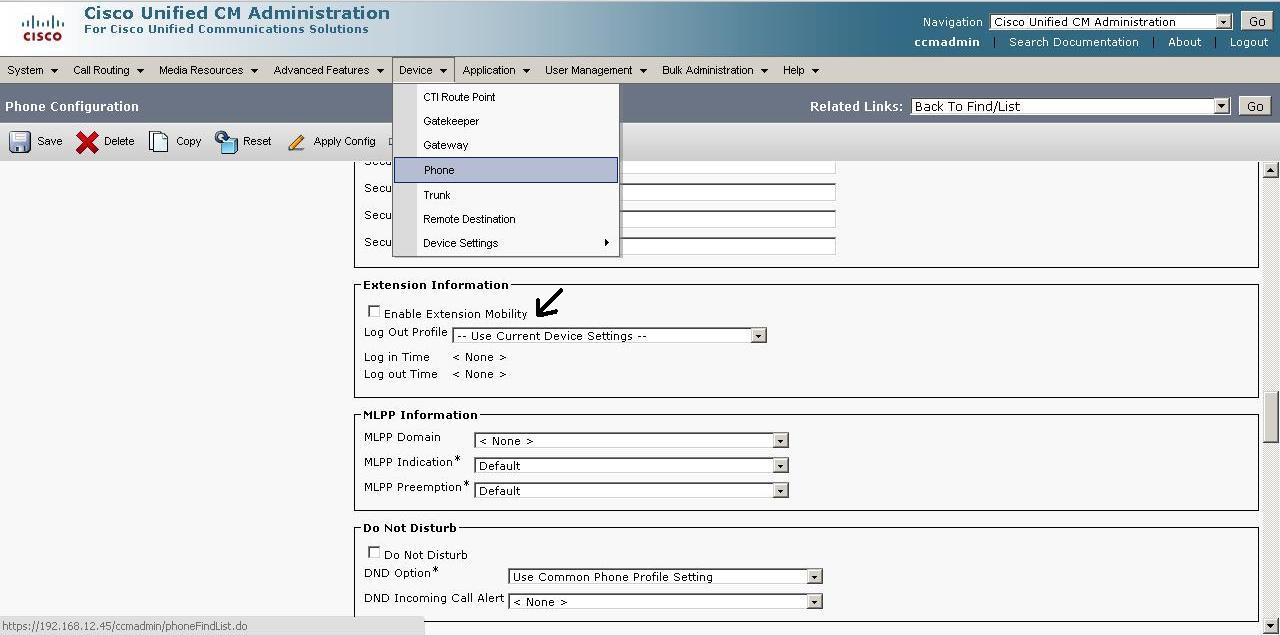Copy the current phone settings
This screenshot has width=1280, height=636.
point(175,141)
